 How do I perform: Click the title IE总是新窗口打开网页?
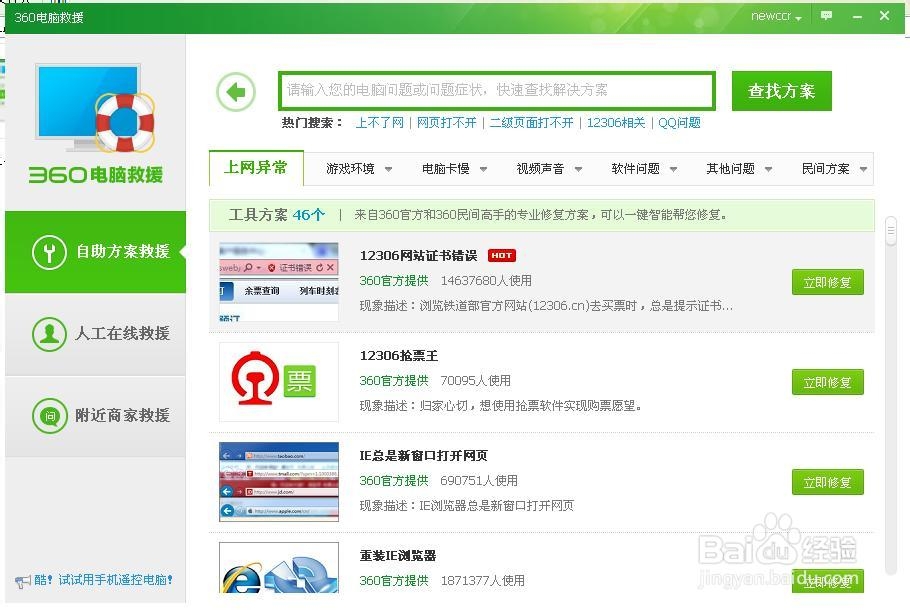coord(423,456)
